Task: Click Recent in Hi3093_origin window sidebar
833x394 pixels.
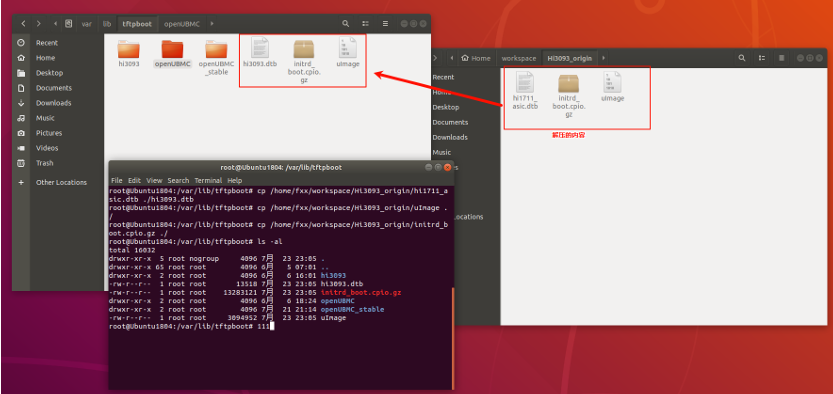Action: tap(444, 77)
